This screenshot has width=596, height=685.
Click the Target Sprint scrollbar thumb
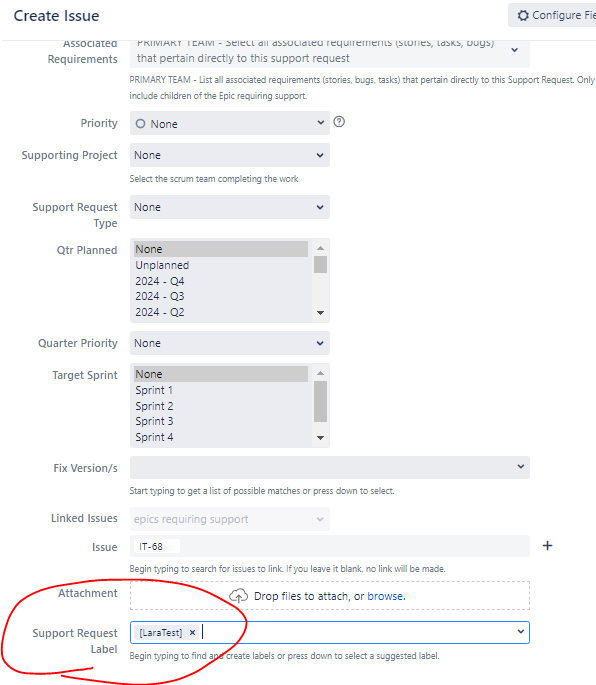(x=320, y=401)
